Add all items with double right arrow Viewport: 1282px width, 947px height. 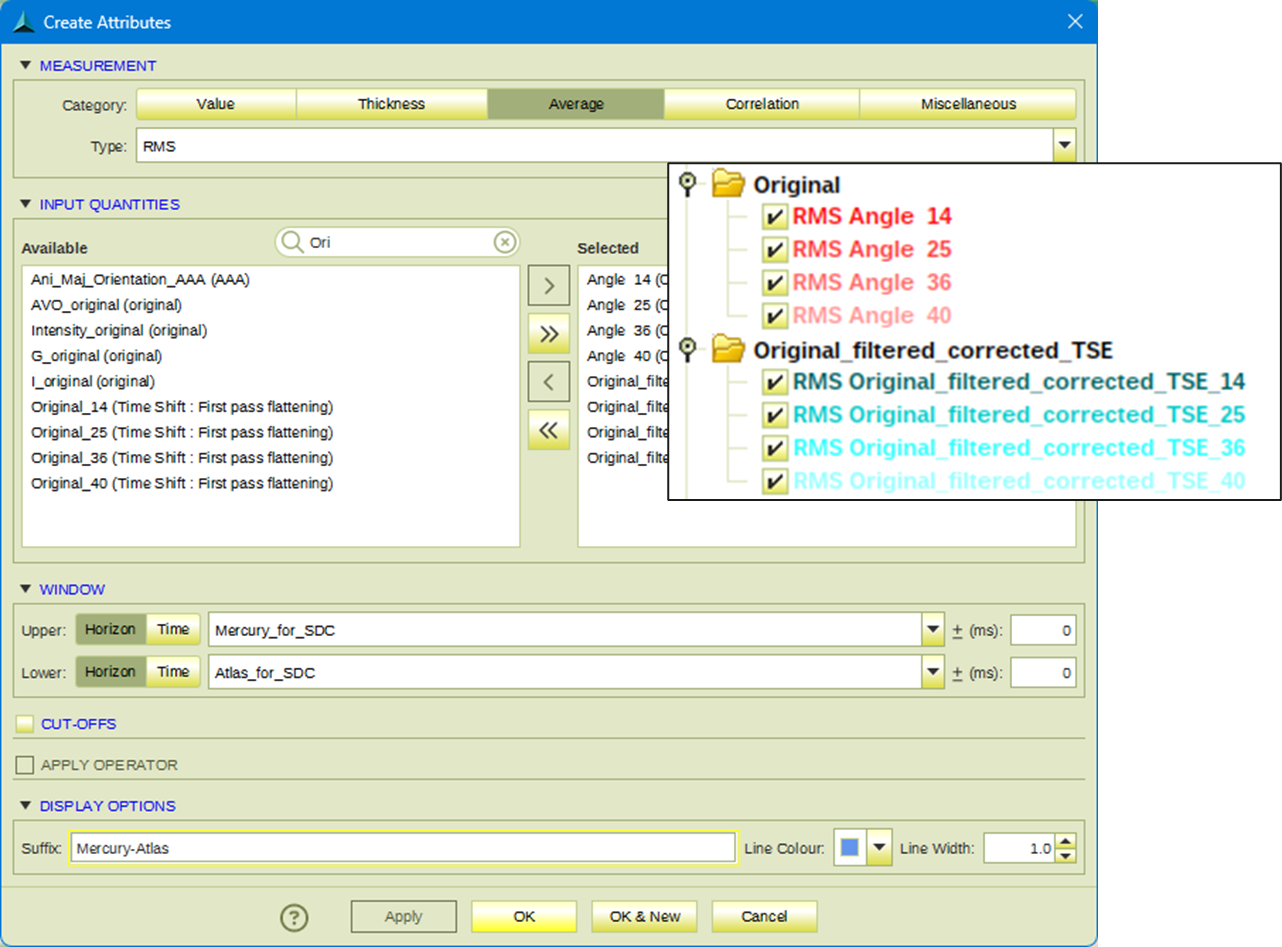click(548, 334)
